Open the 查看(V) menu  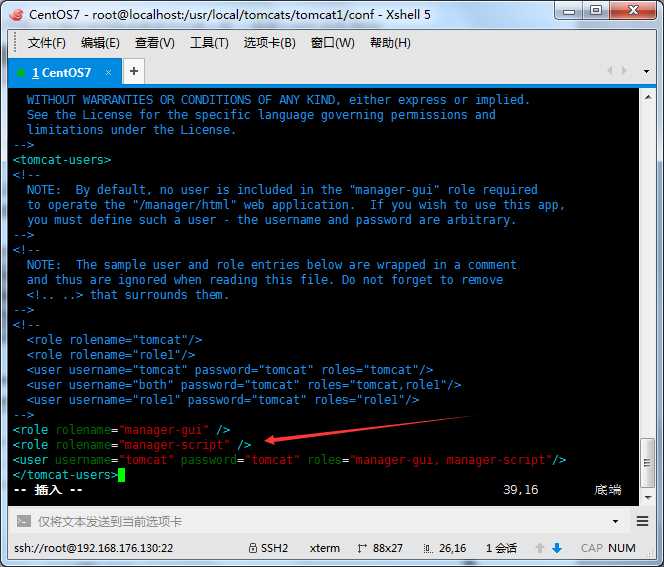[155, 43]
